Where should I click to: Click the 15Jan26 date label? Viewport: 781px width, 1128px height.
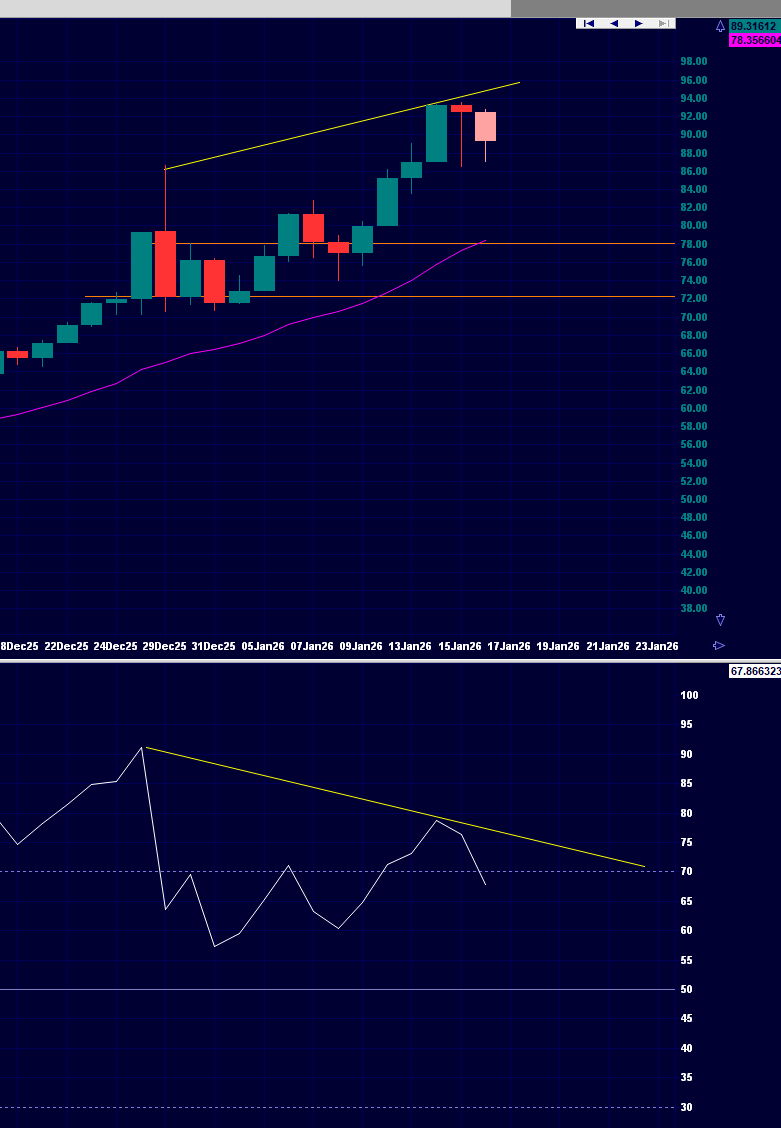460,646
